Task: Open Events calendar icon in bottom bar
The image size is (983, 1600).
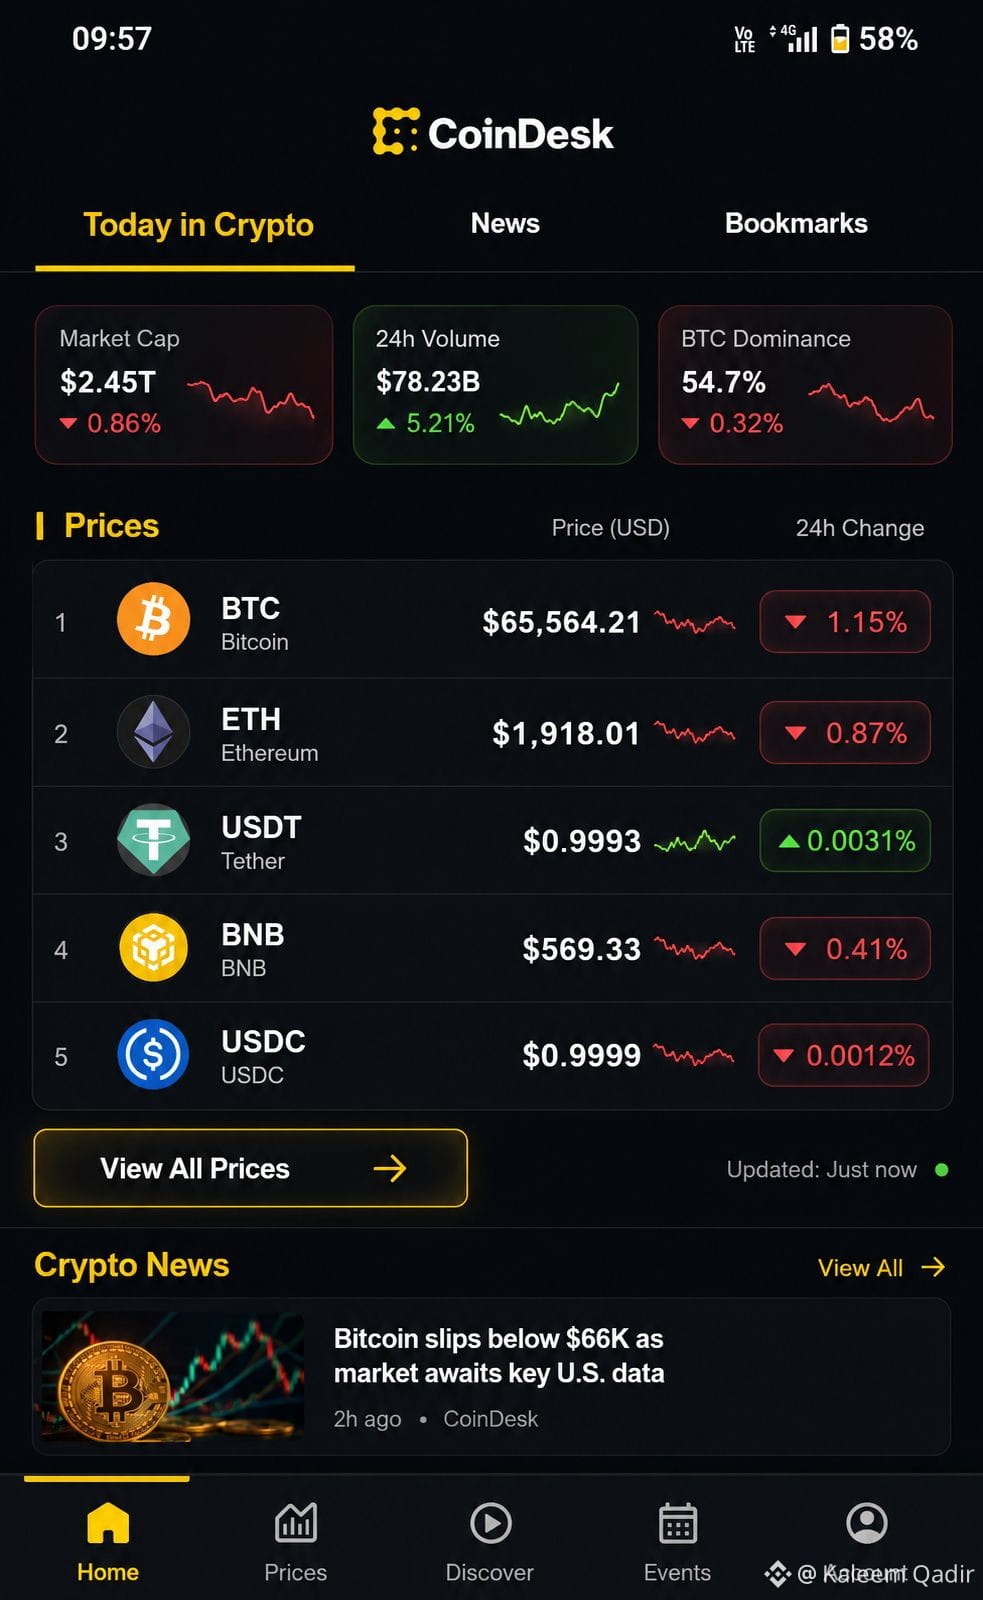Action: 678,1523
